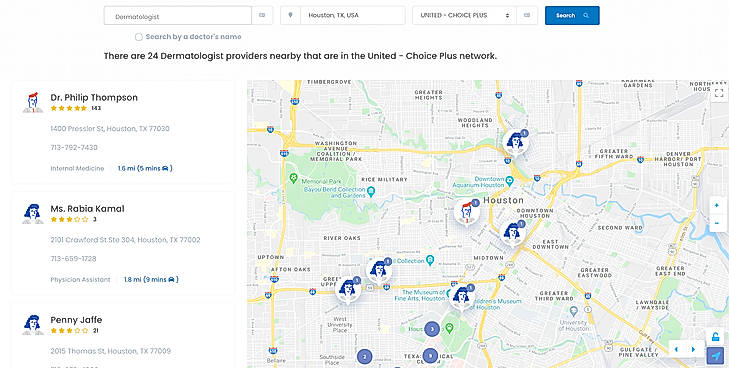Image resolution: width=729 pixels, height=368 pixels.
Task: Click the Dermatologist specialty input field
Action: coord(178,15)
